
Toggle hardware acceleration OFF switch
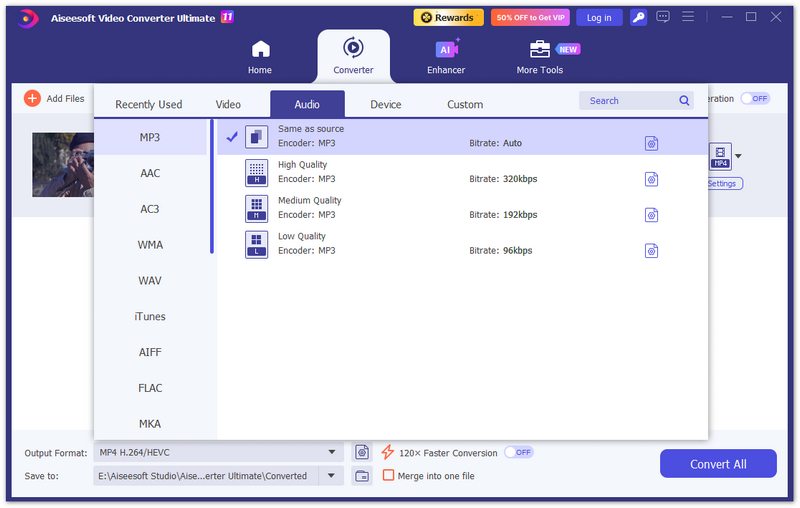pyautogui.click(x=755, y=98)
